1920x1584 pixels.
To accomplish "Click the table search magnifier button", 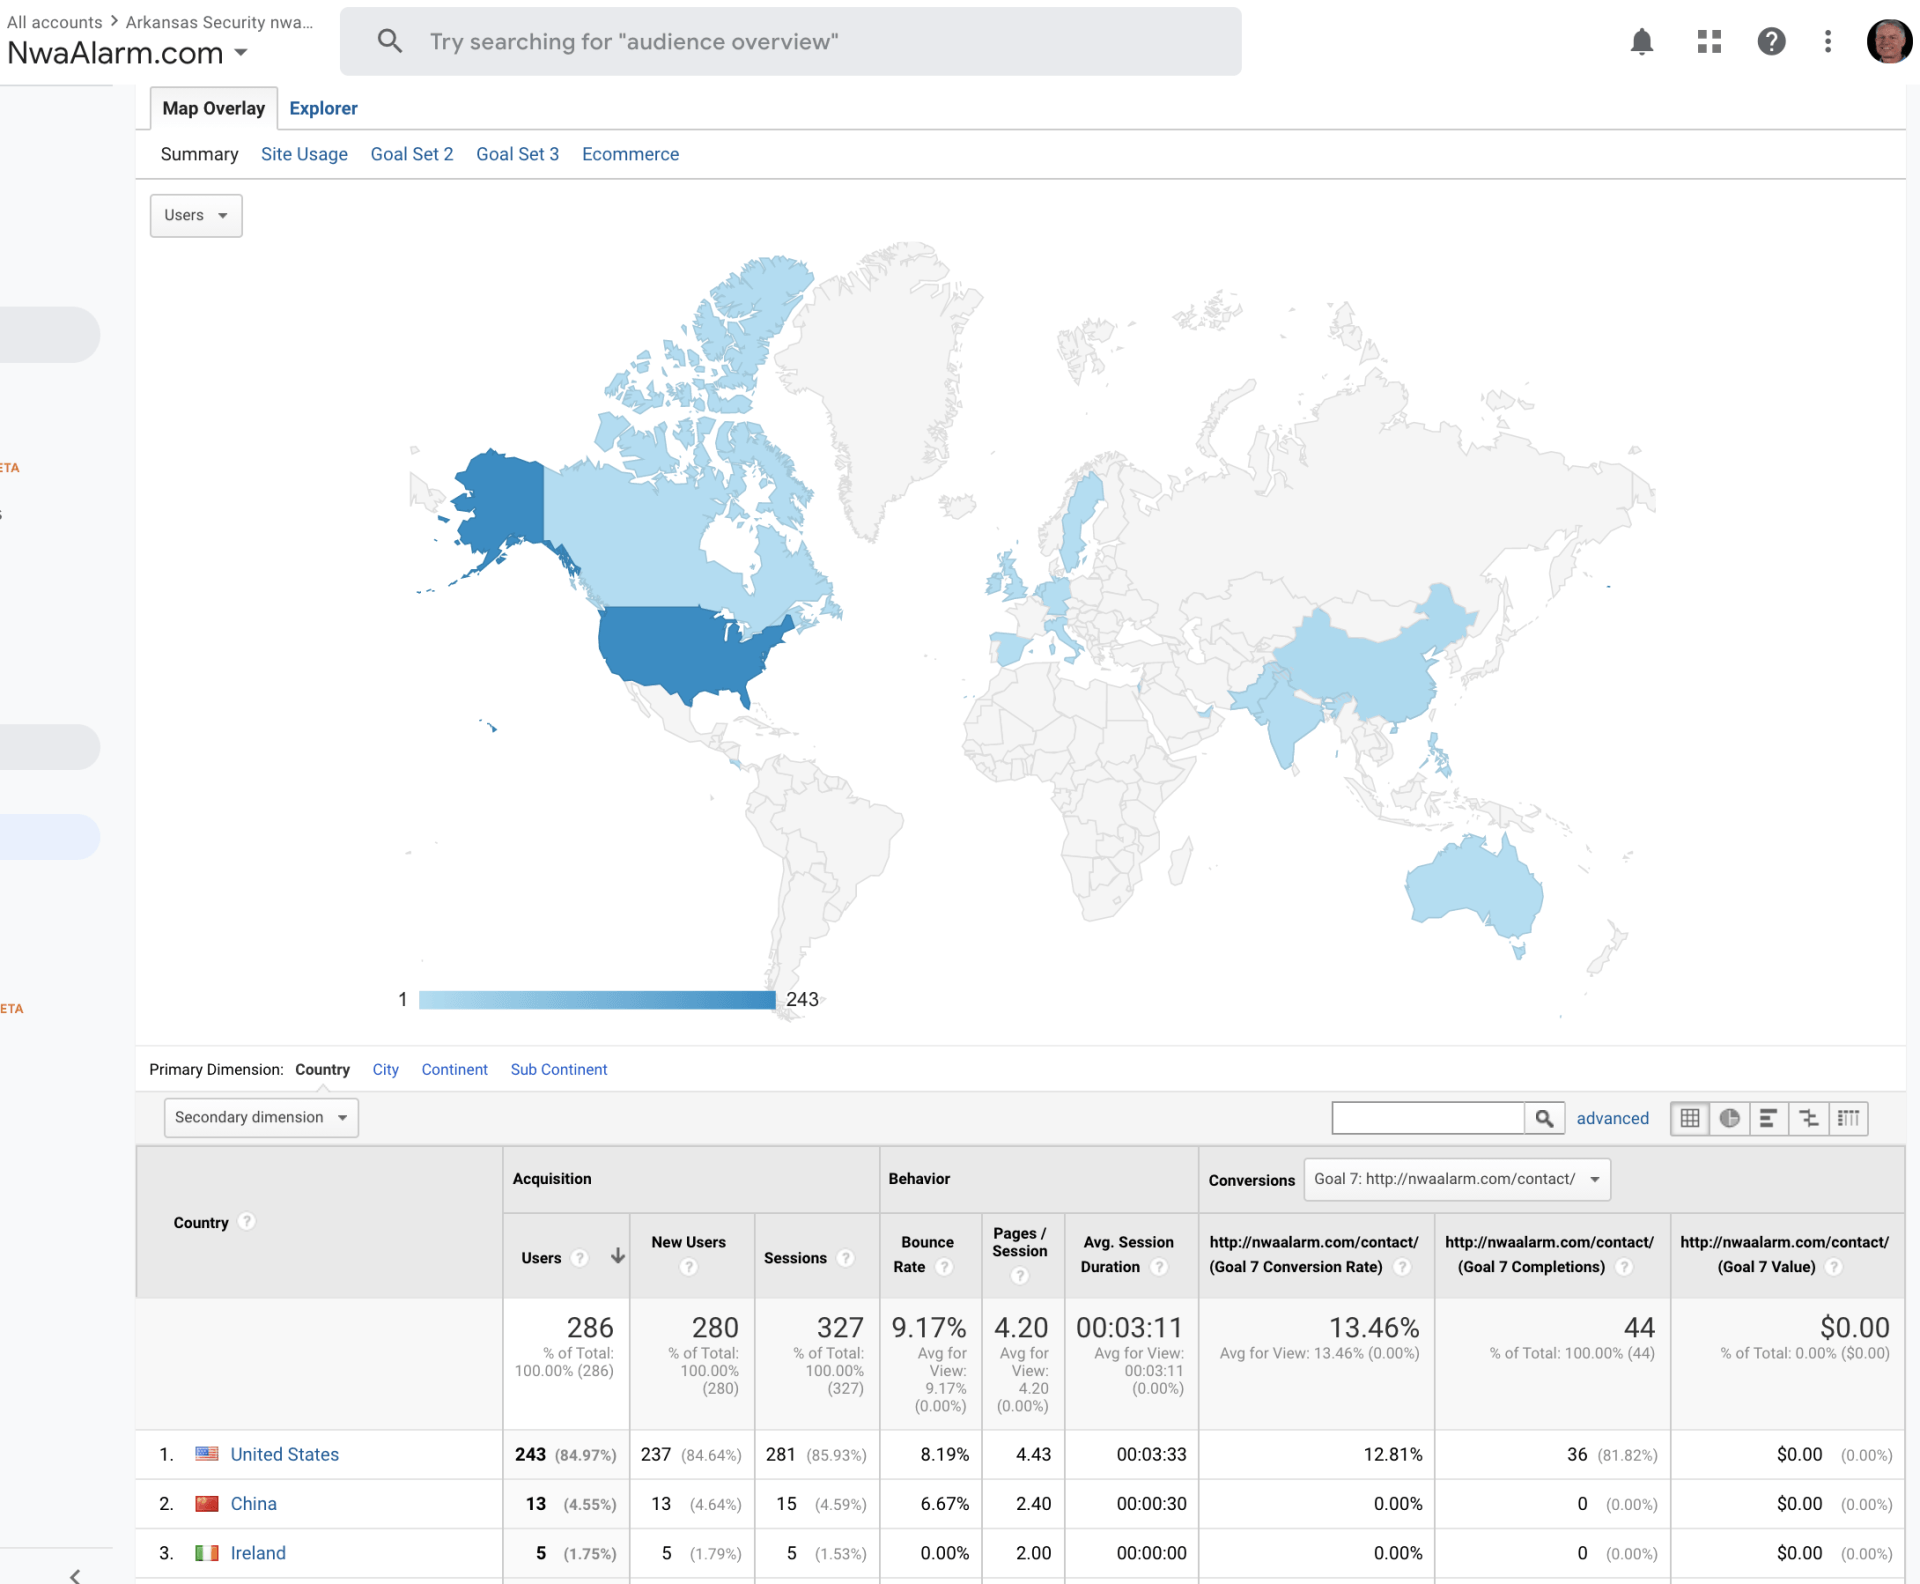I will coord(1544,1118).
